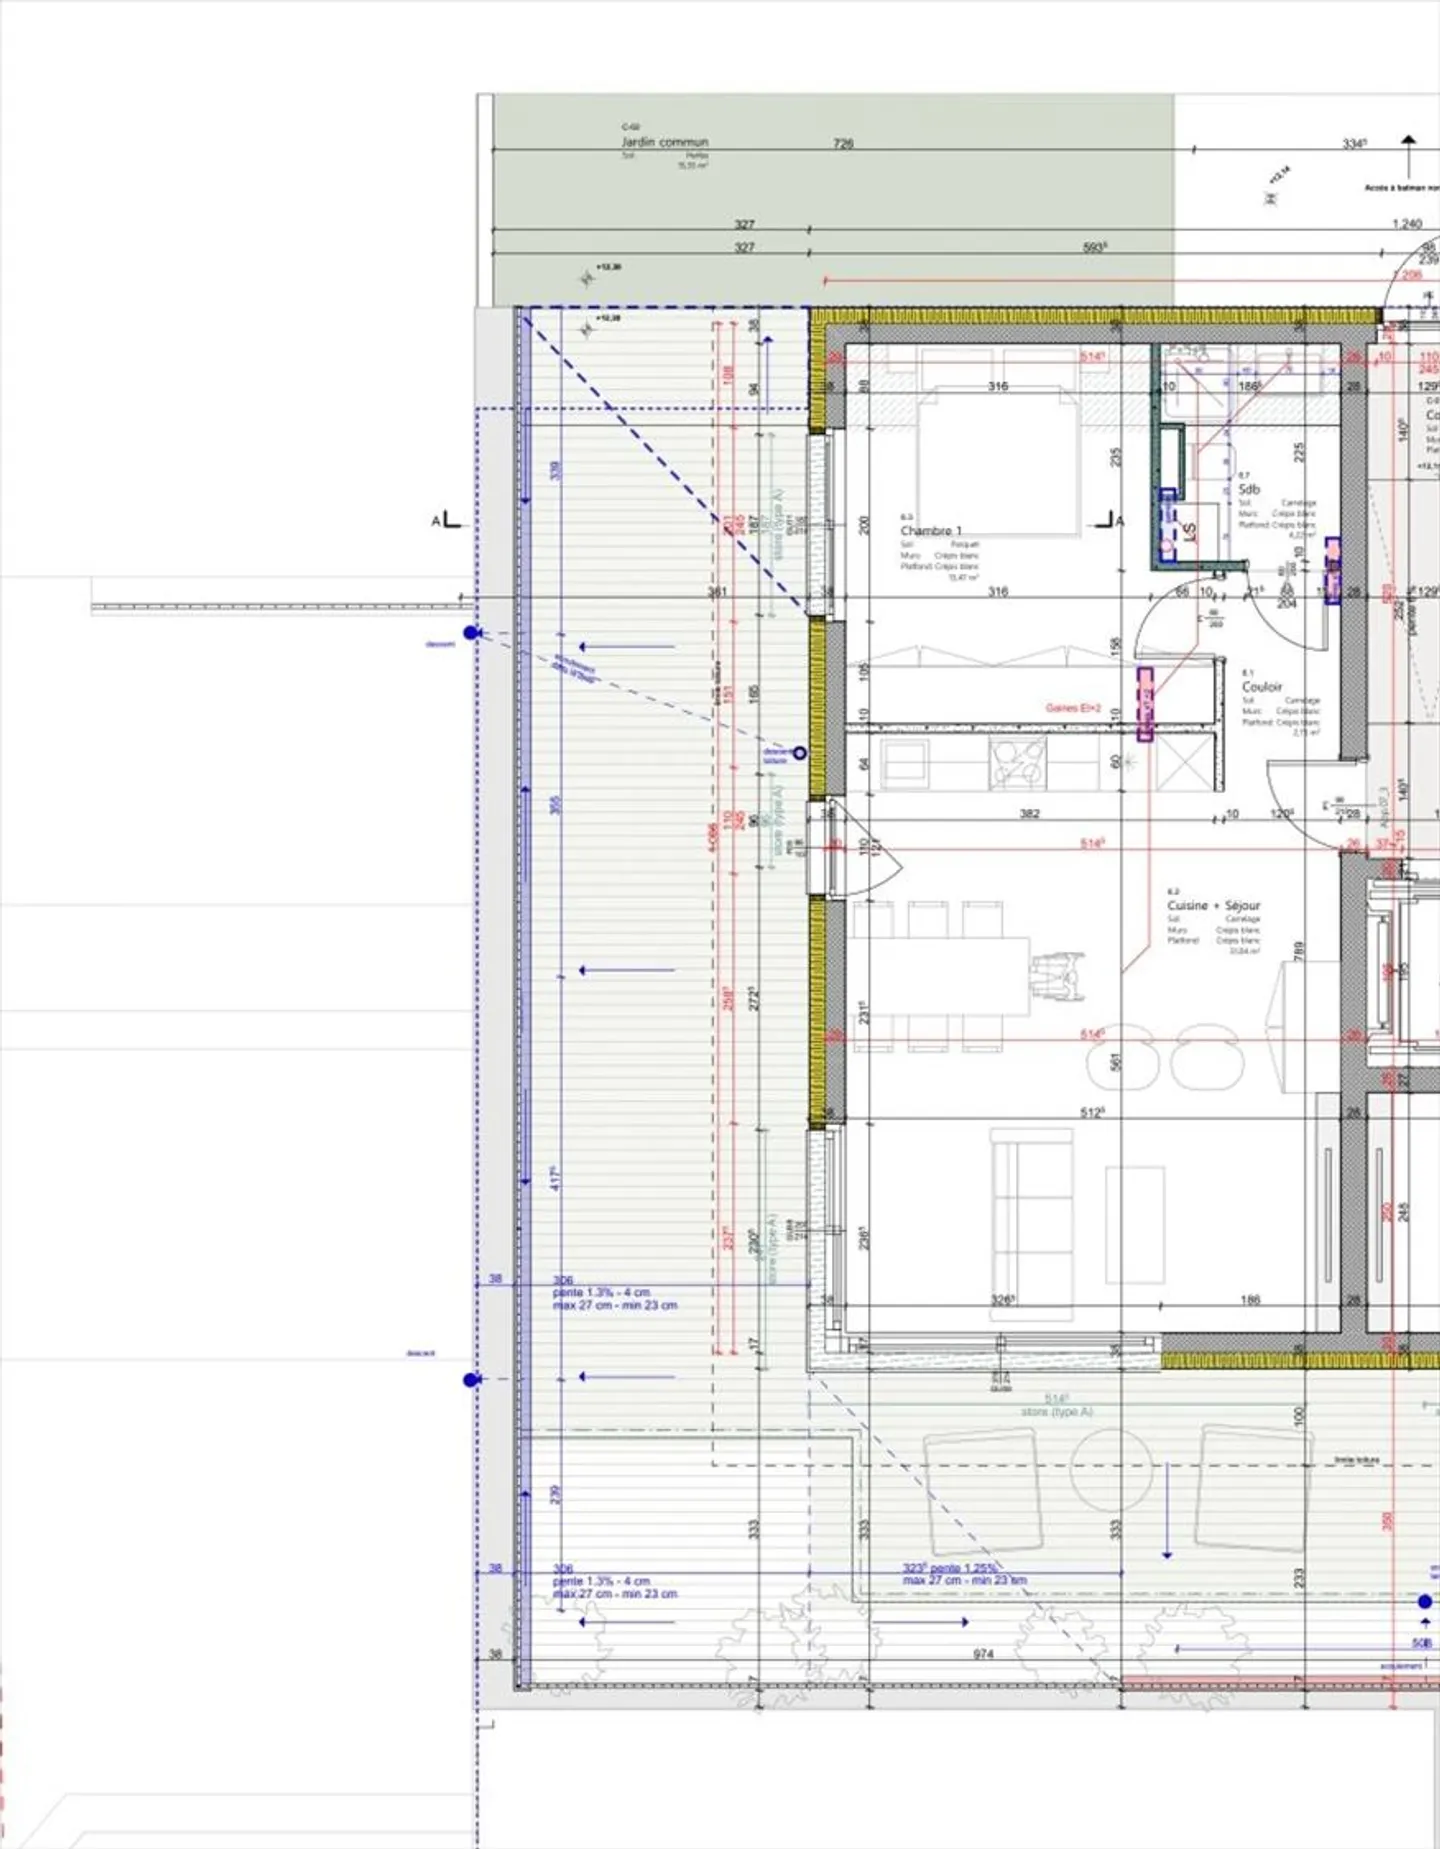1440x1849 pixels.
Task: Select the right section marker A in the bedroom
Action: point(1108,520)
